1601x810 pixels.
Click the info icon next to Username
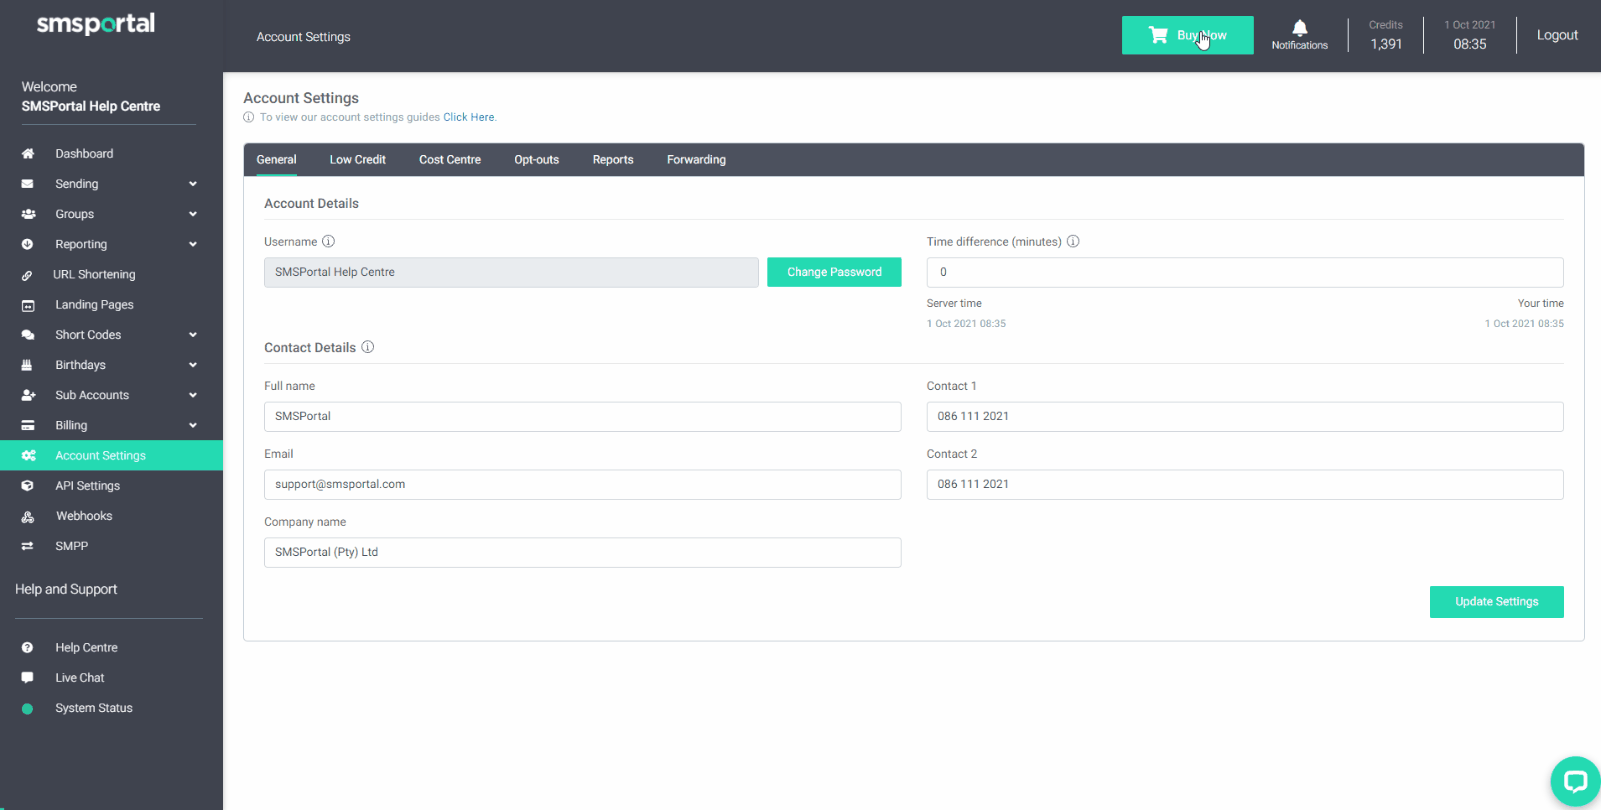(x=328, y=241)
